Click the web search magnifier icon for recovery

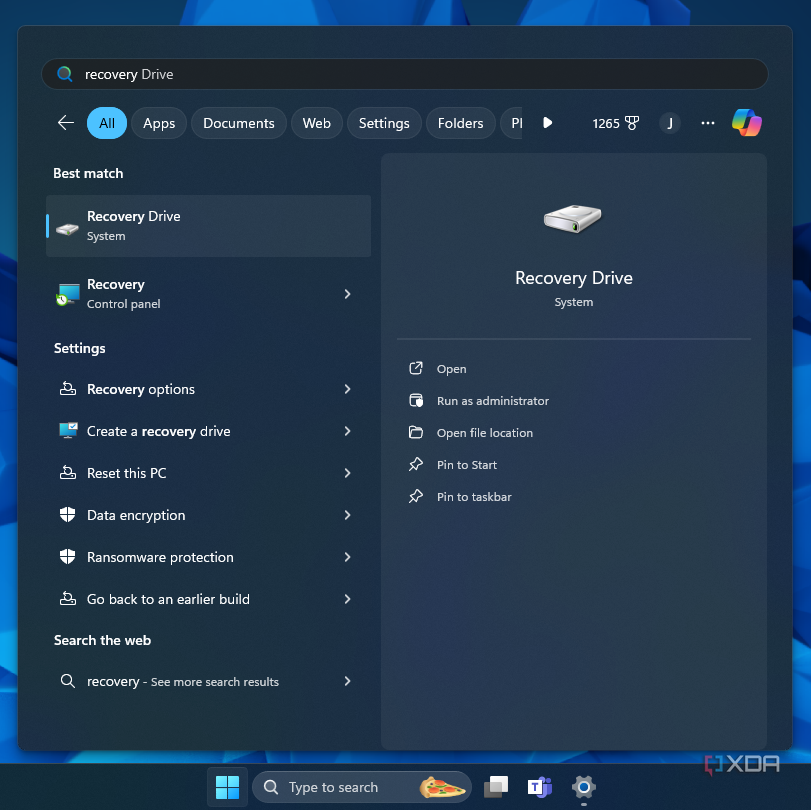[68, 680]
